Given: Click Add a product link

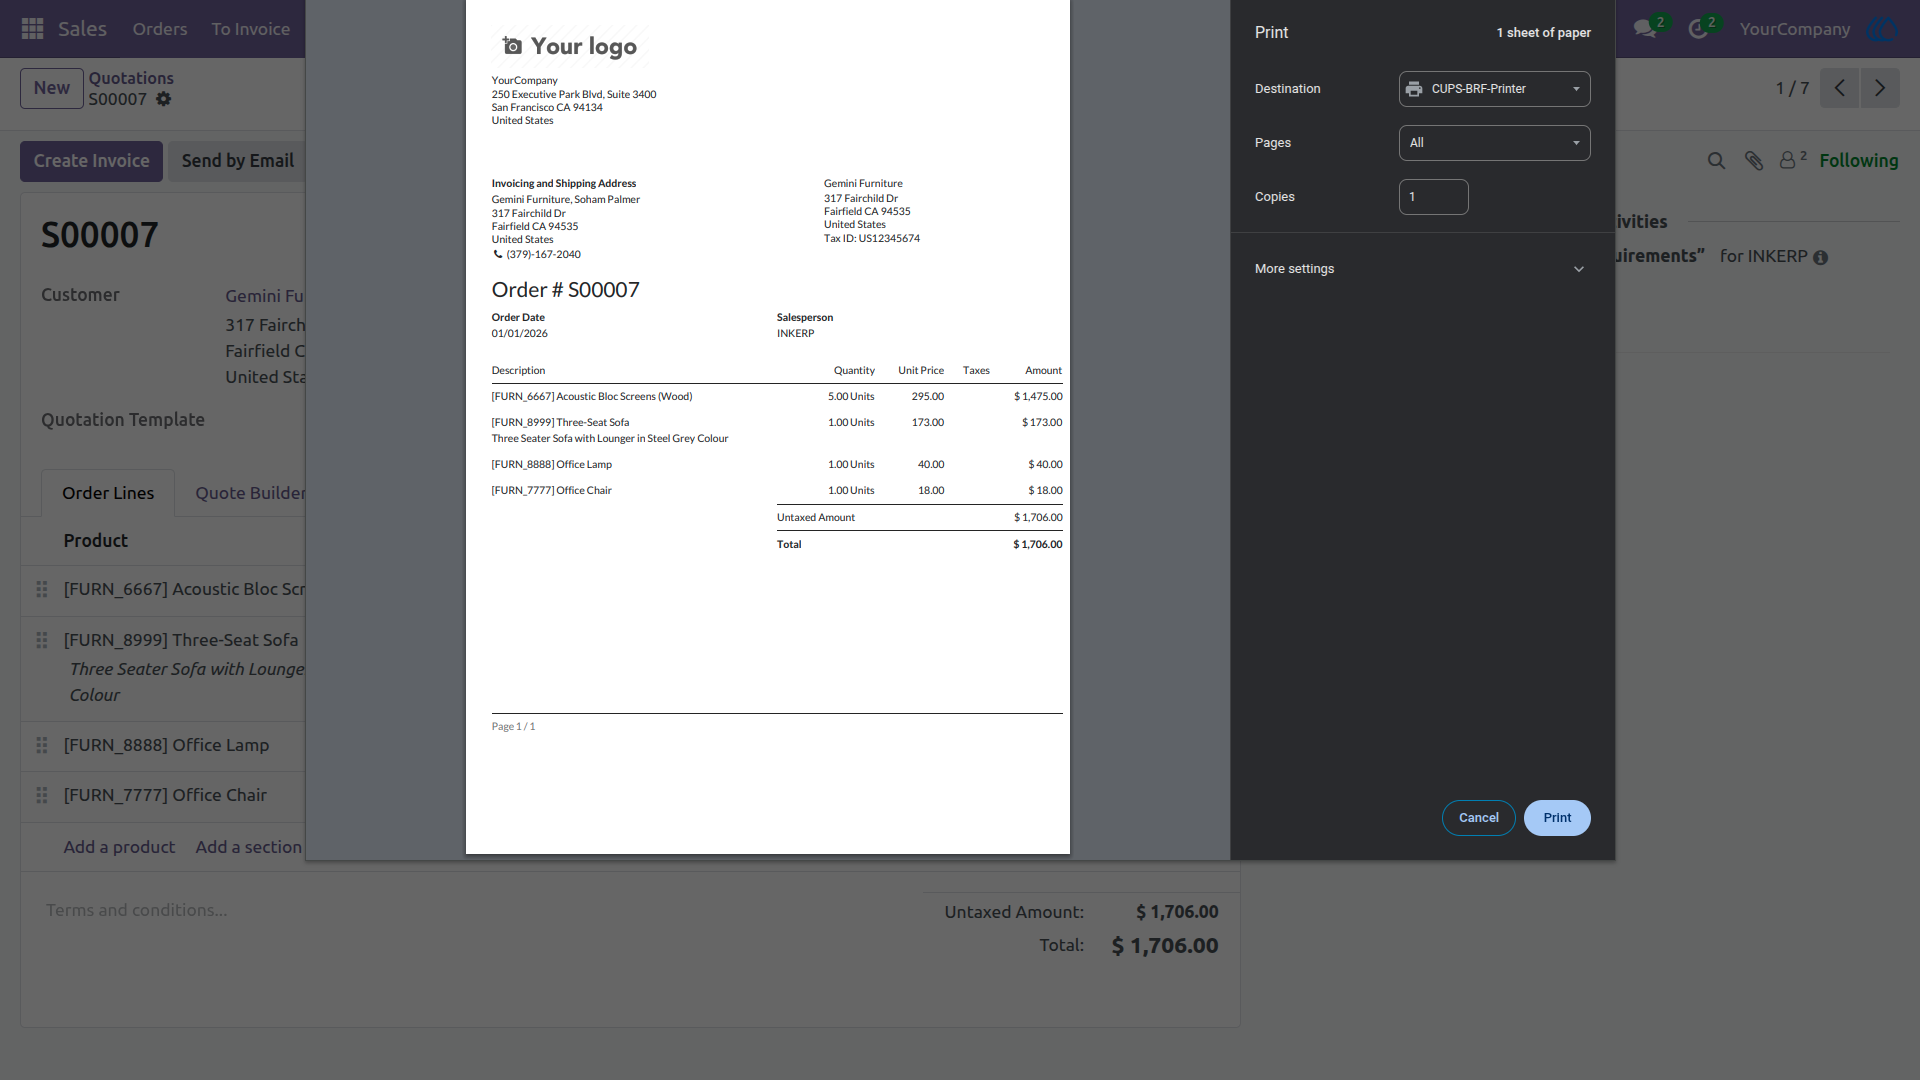Looking at the screenshot, I should pos(119,847).
